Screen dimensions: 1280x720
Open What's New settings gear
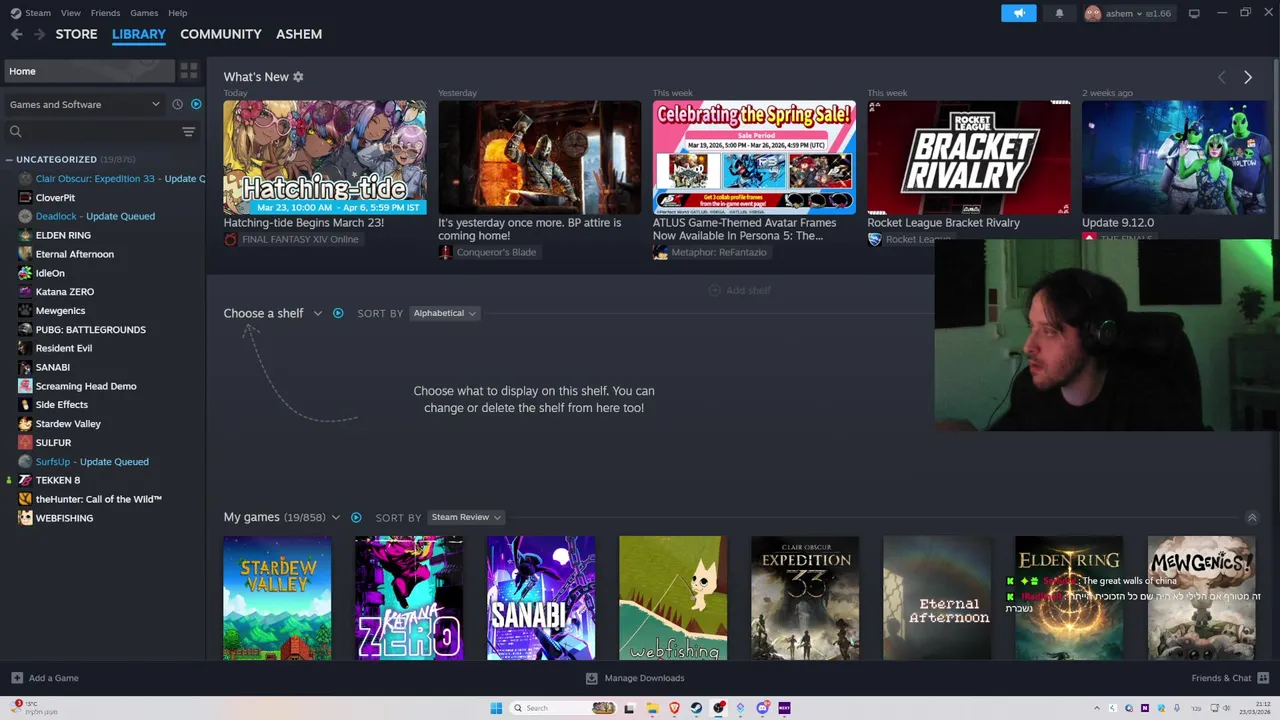tap(298, 77)
